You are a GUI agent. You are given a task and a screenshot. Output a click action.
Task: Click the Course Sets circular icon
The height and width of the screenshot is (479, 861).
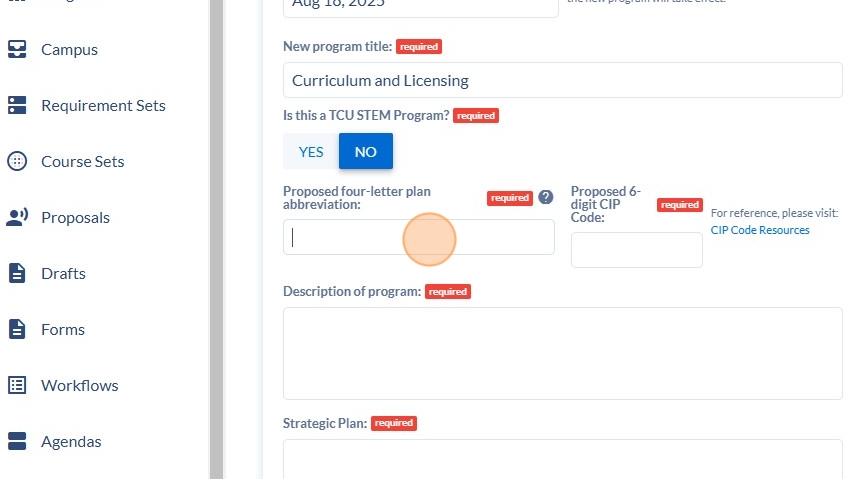click(x=17, y=161)
